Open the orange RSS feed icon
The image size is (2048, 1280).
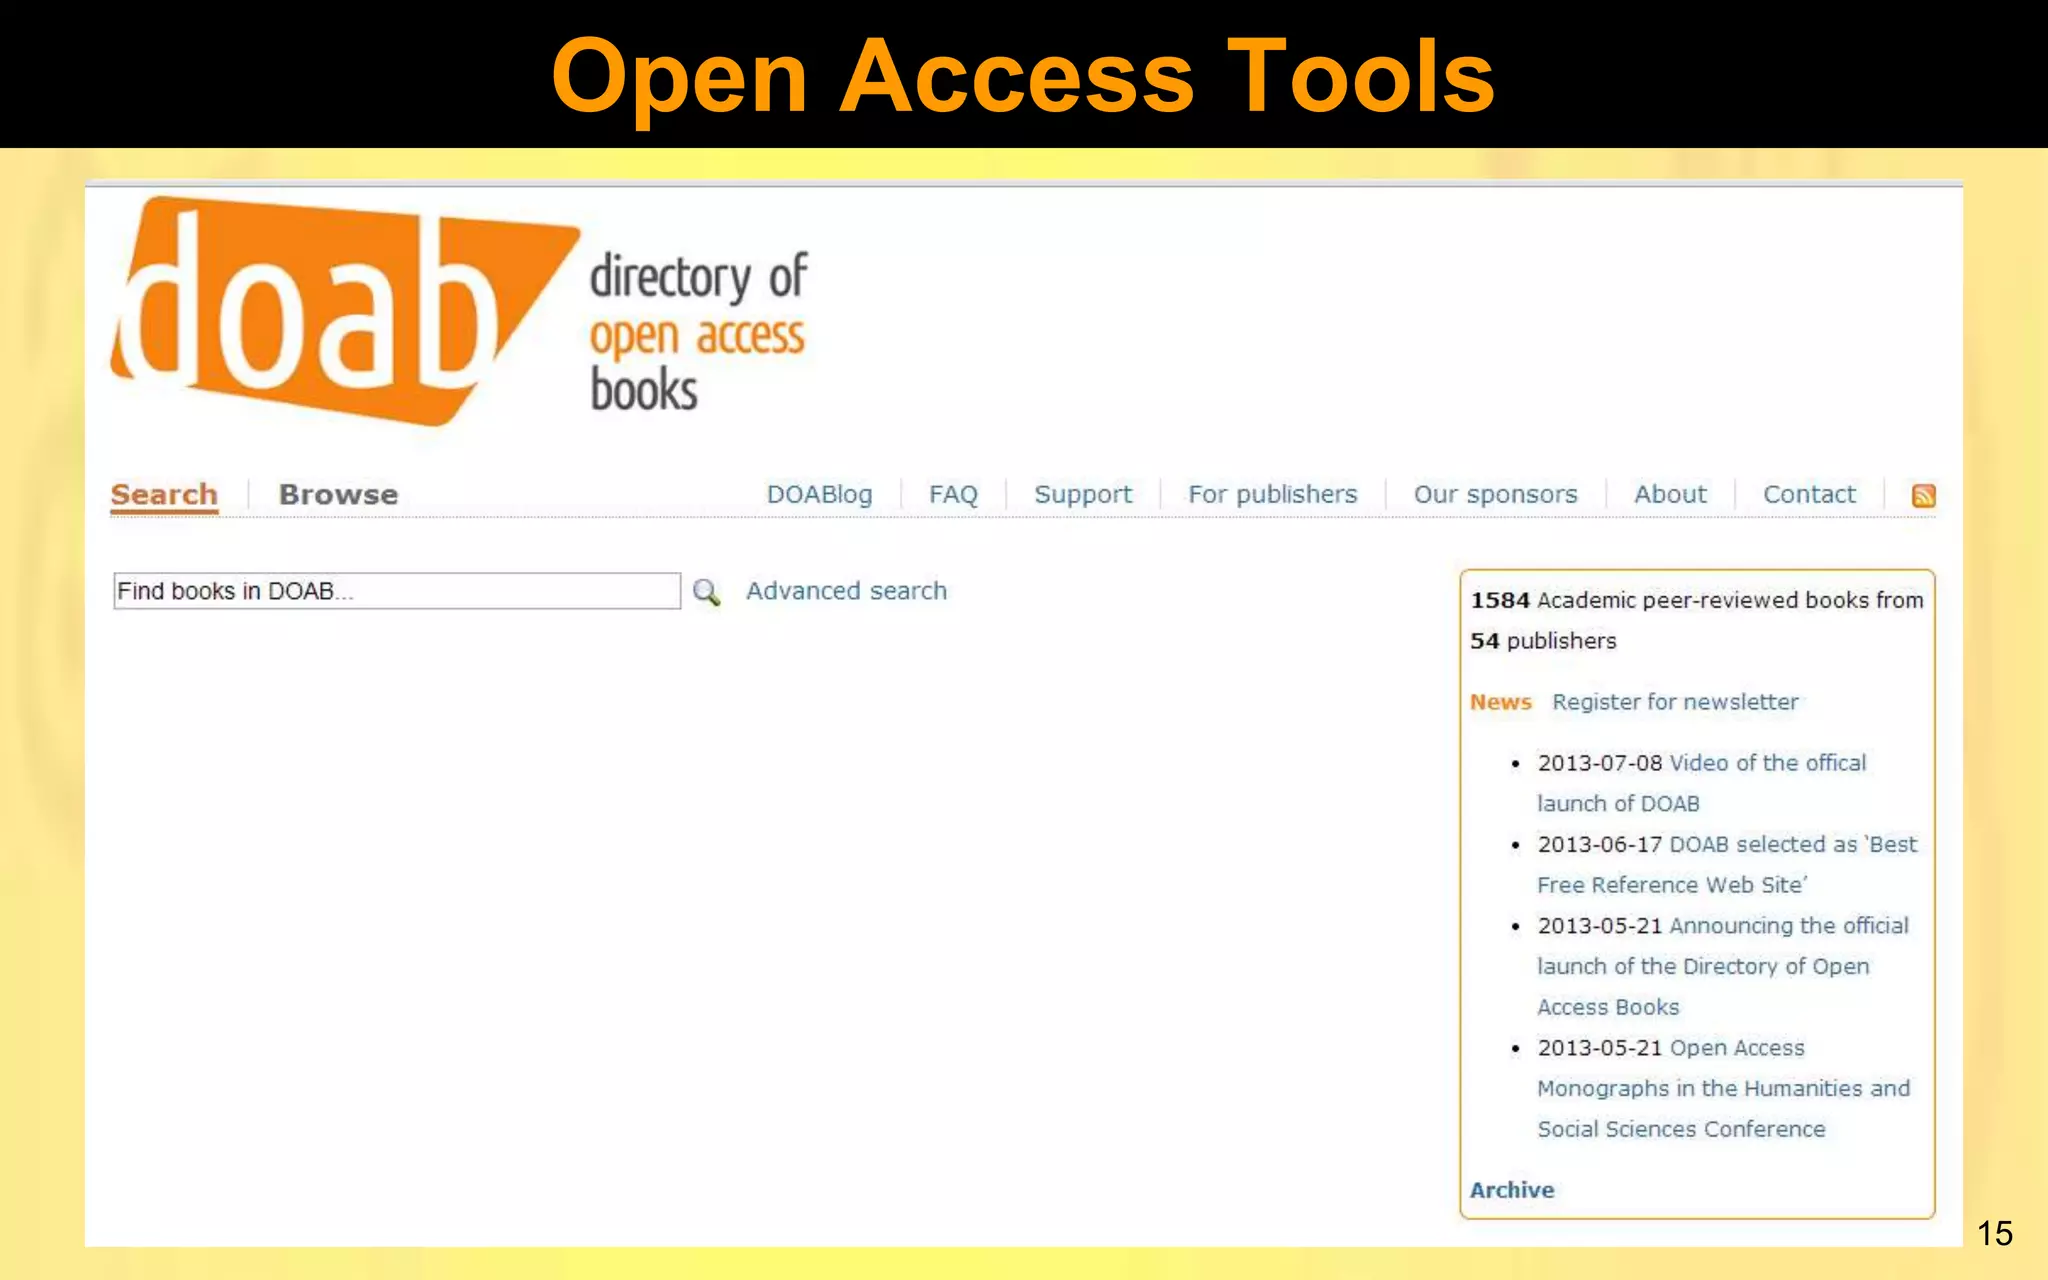(x=1923, y=495)
